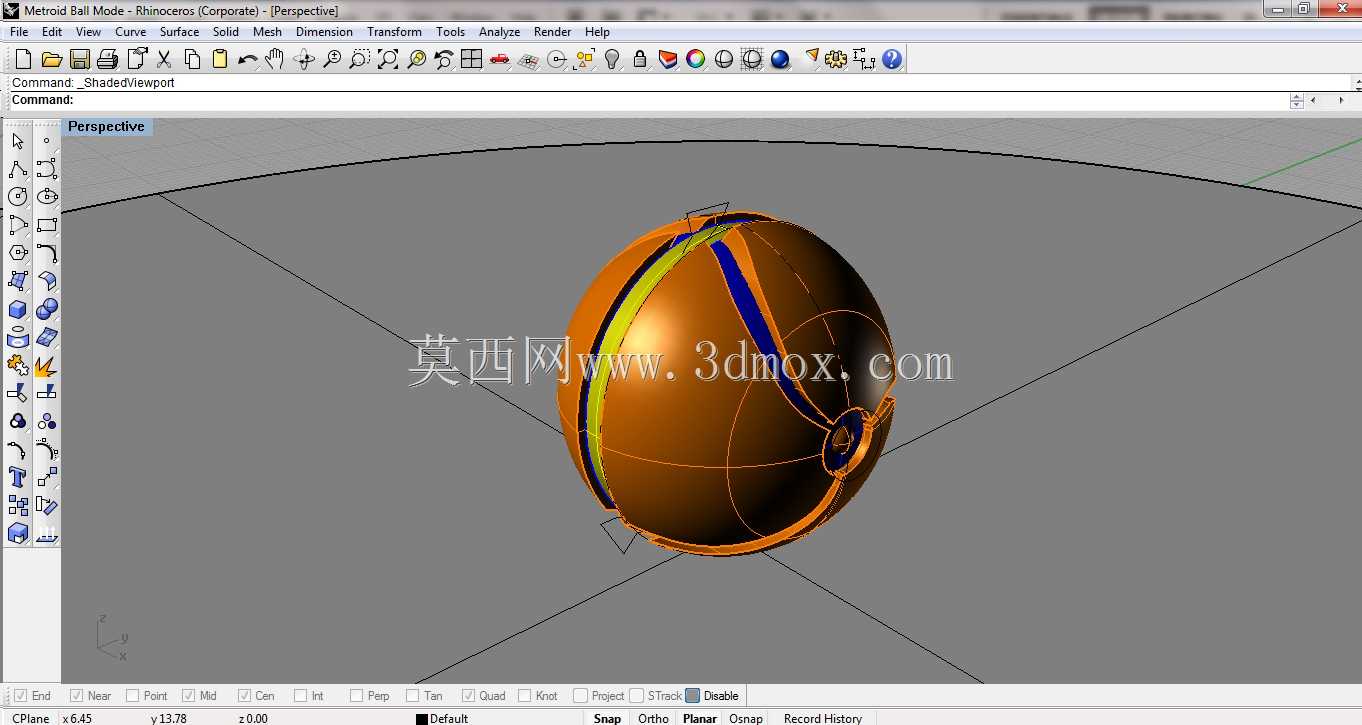The image size is (1362, 725).
Task: Enable the Project checkbox
Action: coord(581,696)
